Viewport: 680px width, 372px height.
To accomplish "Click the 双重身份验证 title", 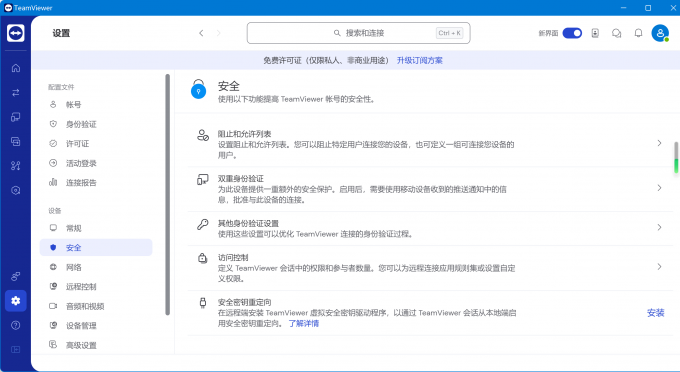I will click(x=241, y=179).
